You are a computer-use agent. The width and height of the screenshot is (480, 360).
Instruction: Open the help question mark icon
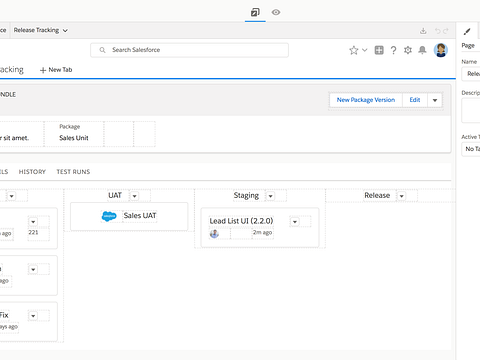tap(394, 50)
